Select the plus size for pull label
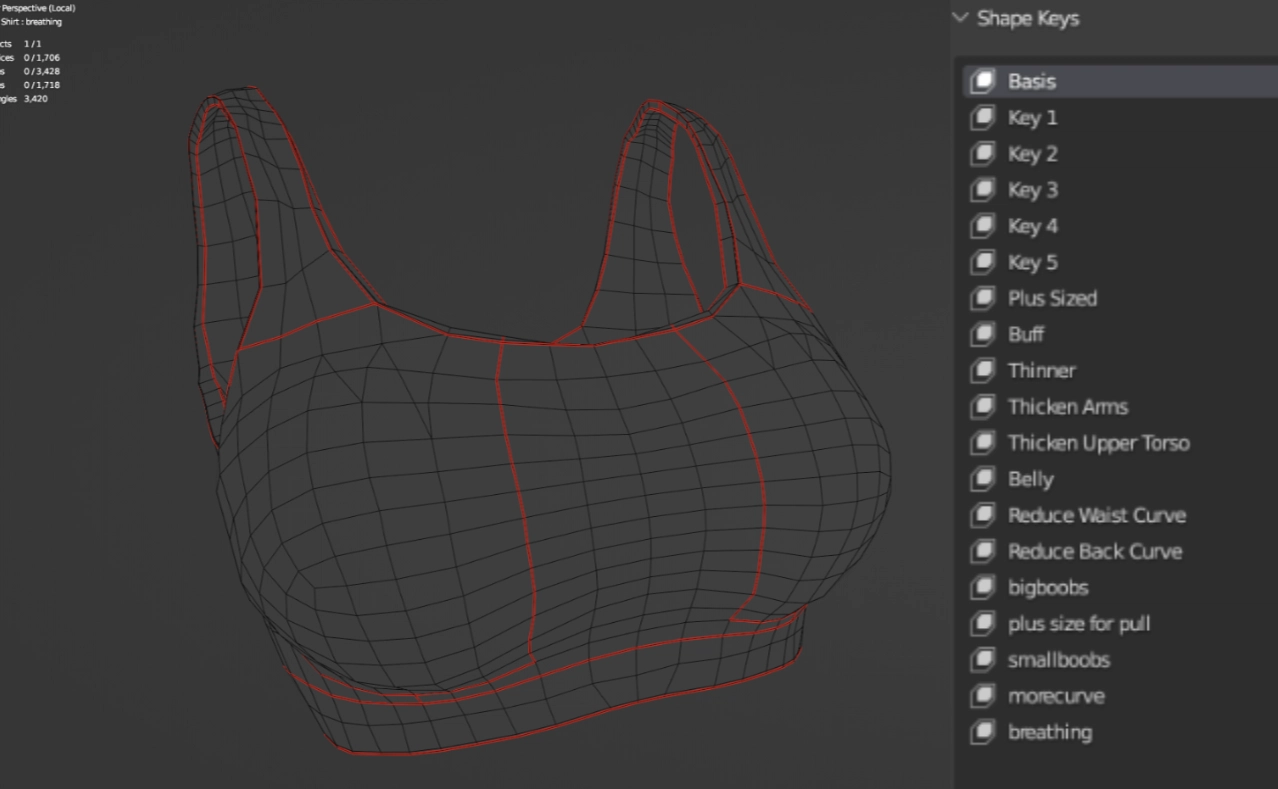The width and height of the screenshot is (1278, 789). tap(1078, 624)
